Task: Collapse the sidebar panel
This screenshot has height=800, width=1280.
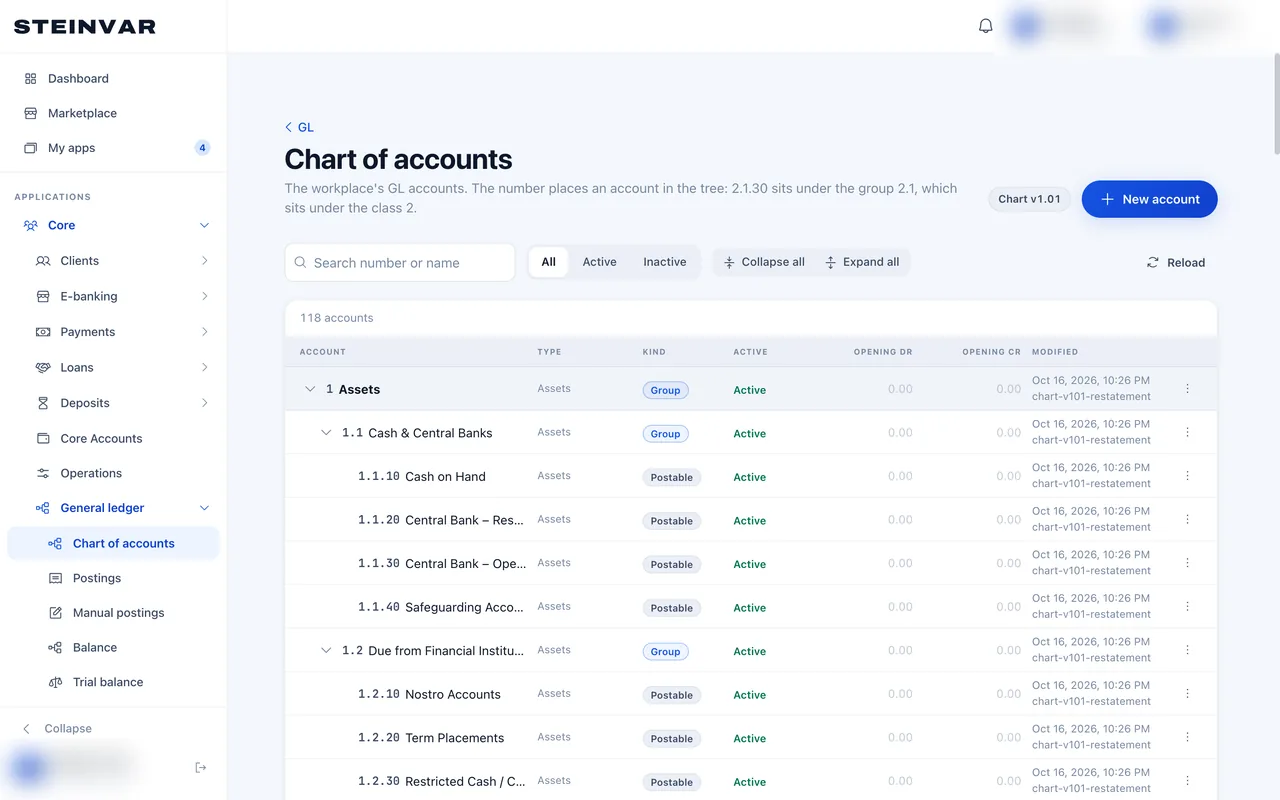Action: point(58,728)
